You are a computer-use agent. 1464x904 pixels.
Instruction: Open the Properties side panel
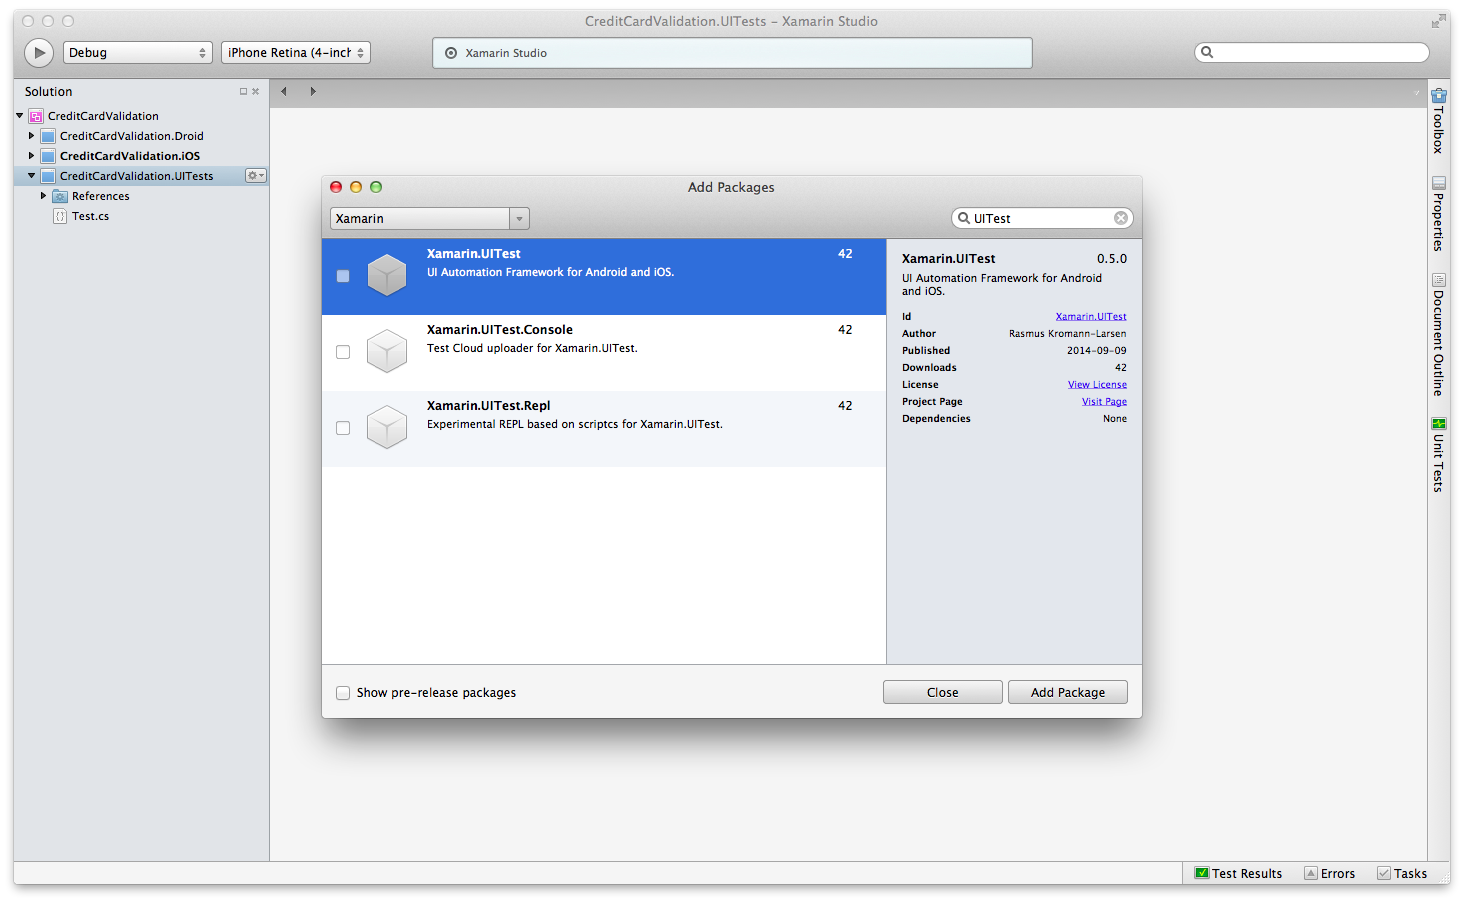[1438, 214]
